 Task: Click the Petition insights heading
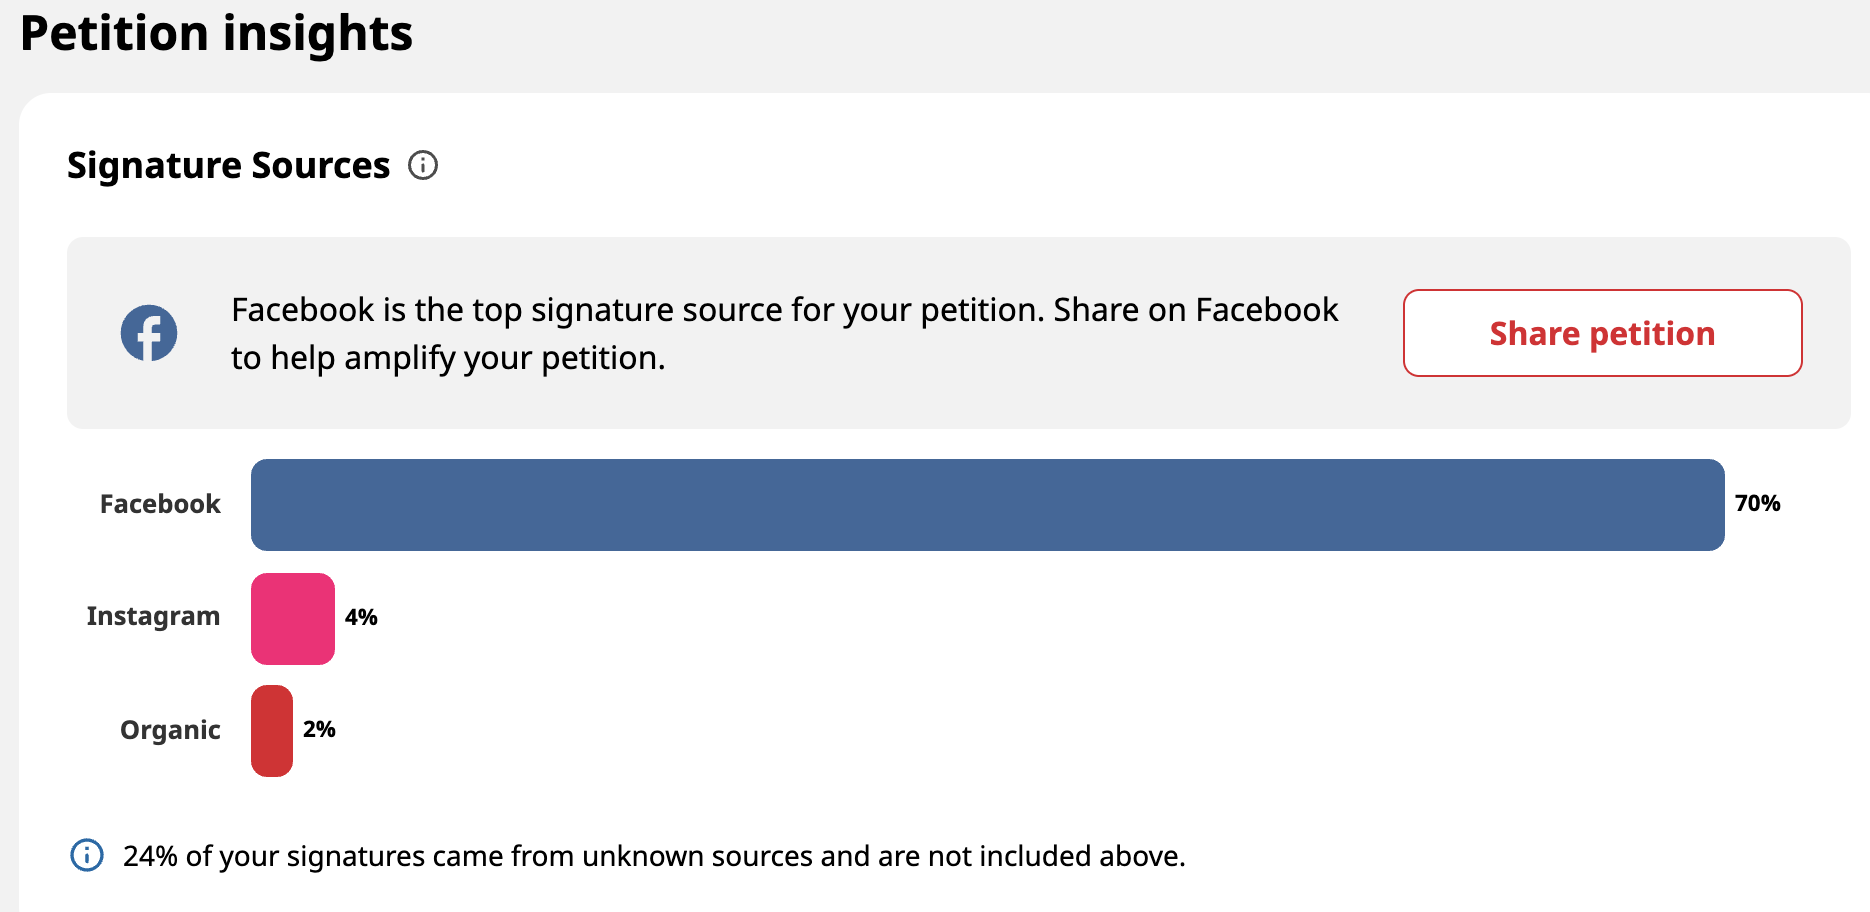(x=216, y=33)
